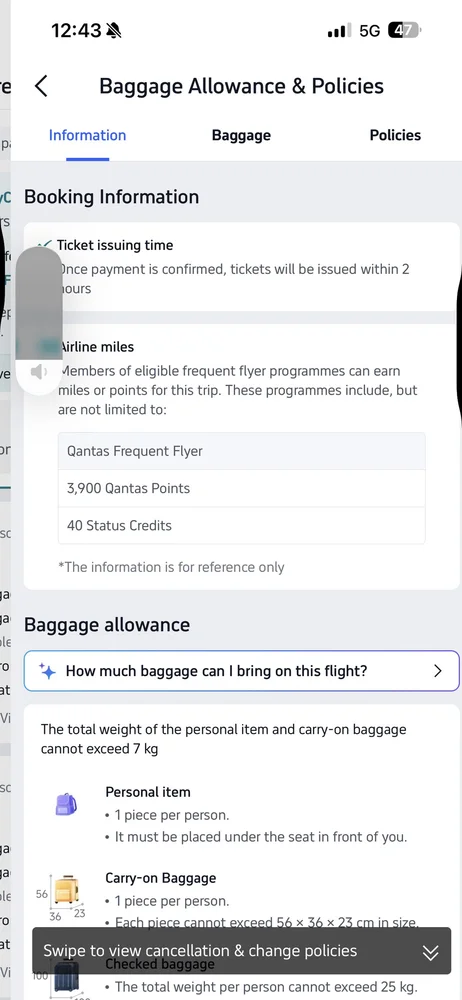Tap the silent bell icon near clock
Viewport: 462px width, 1000px height.
click(114, 30)
